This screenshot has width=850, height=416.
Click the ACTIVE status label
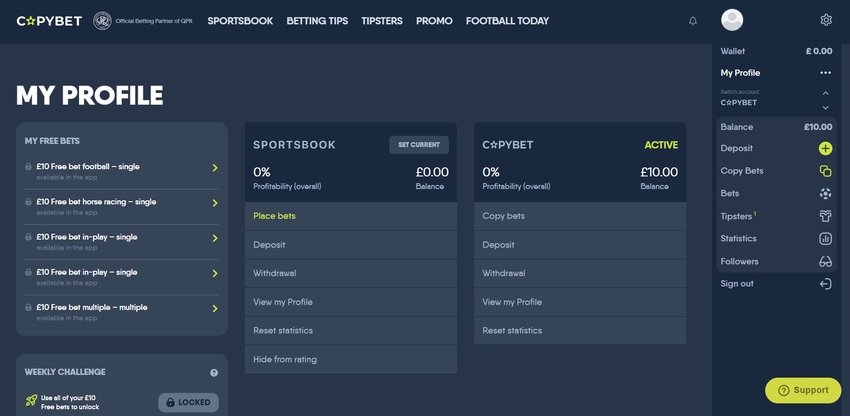click(x=661, y=145)
